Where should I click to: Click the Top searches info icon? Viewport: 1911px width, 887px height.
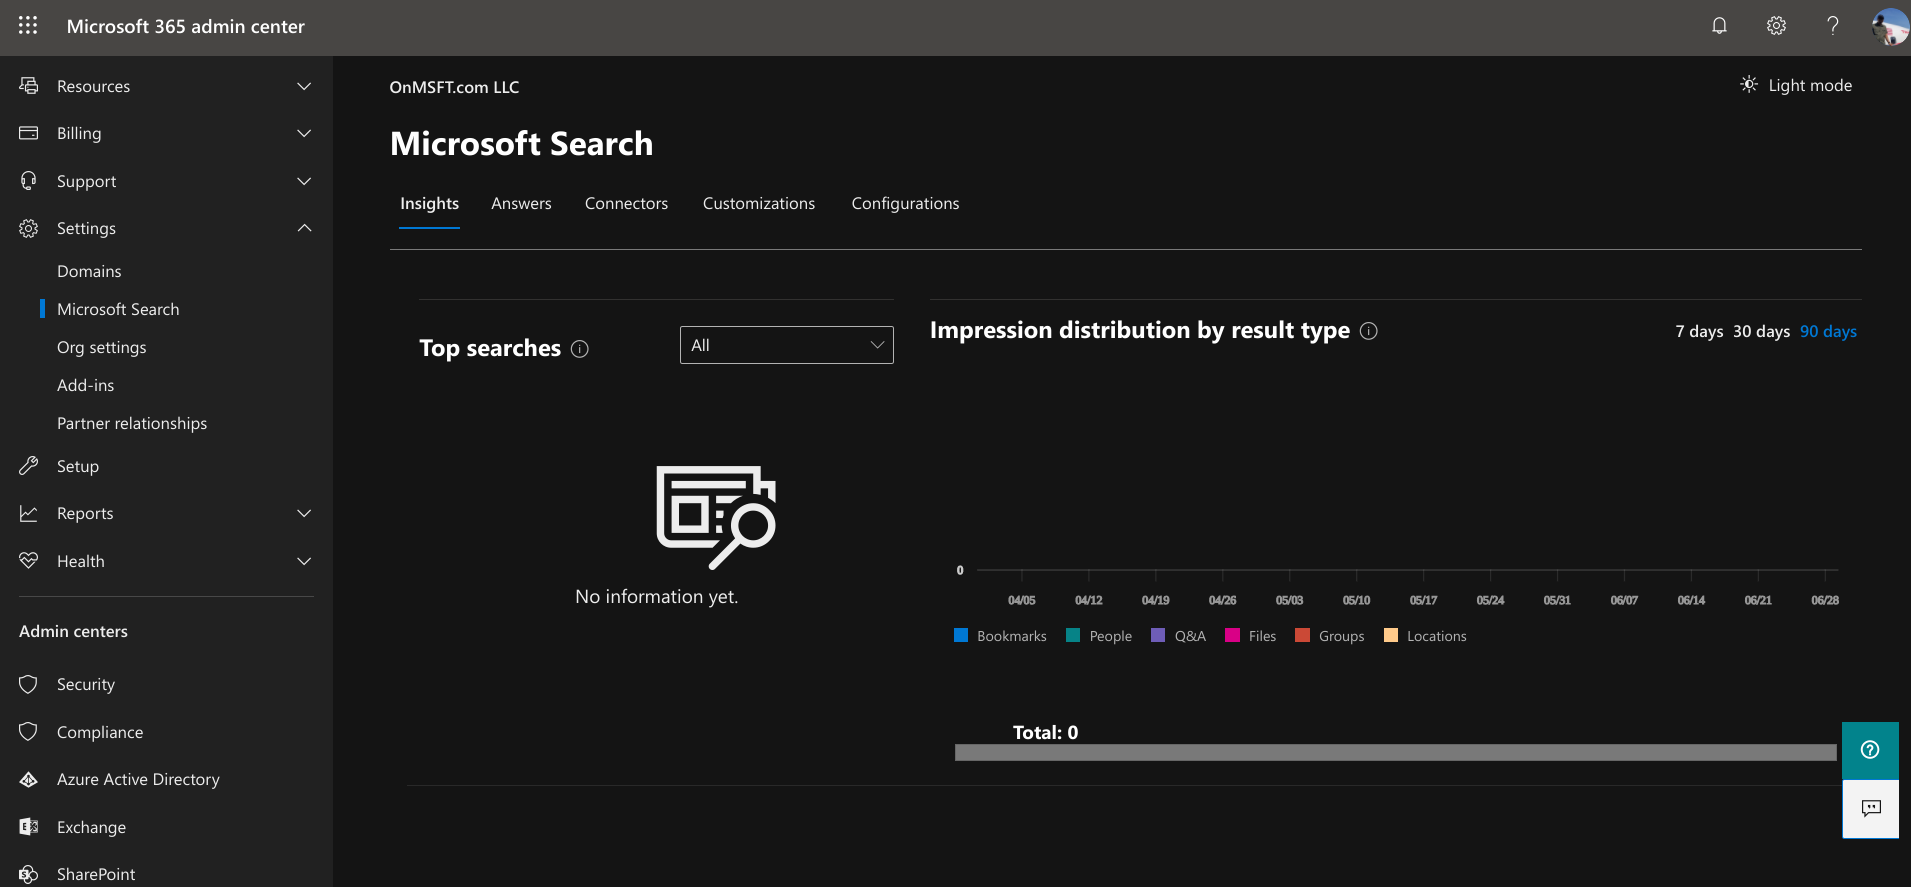(580, 349)
